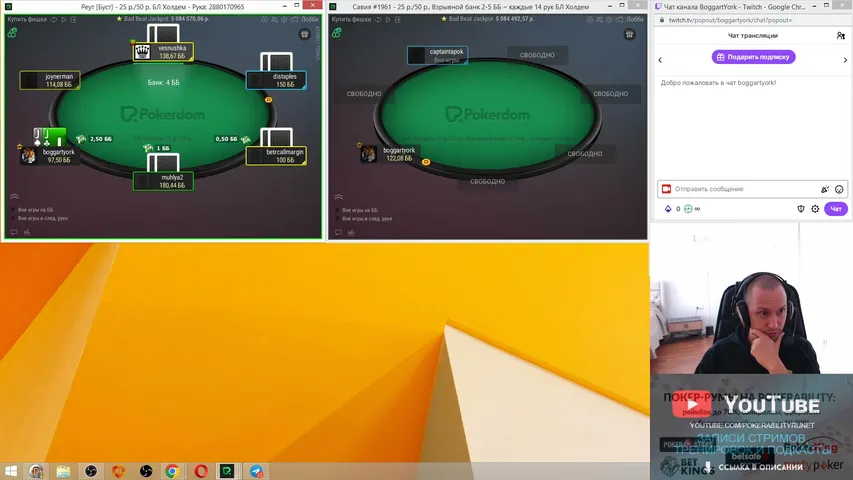Image resolution: width=853 pixels, height=480 pixels.
Task: Open the chat bubble icon at the Савия table bottom
Action: click(x=338, y=232)
